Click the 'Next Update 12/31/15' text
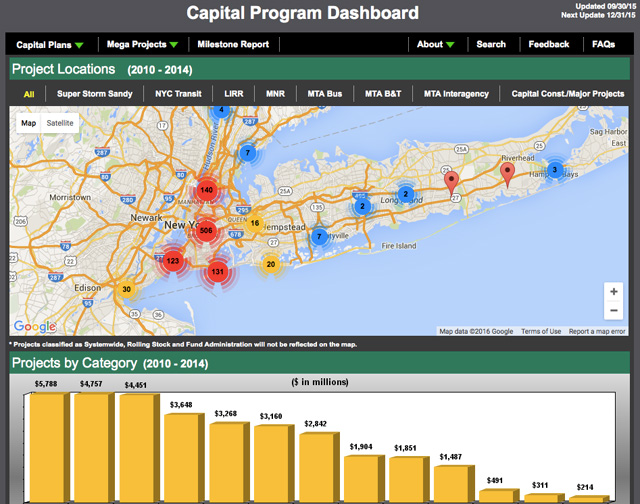The height and width of the screenshot is (504, 640). 598,15
